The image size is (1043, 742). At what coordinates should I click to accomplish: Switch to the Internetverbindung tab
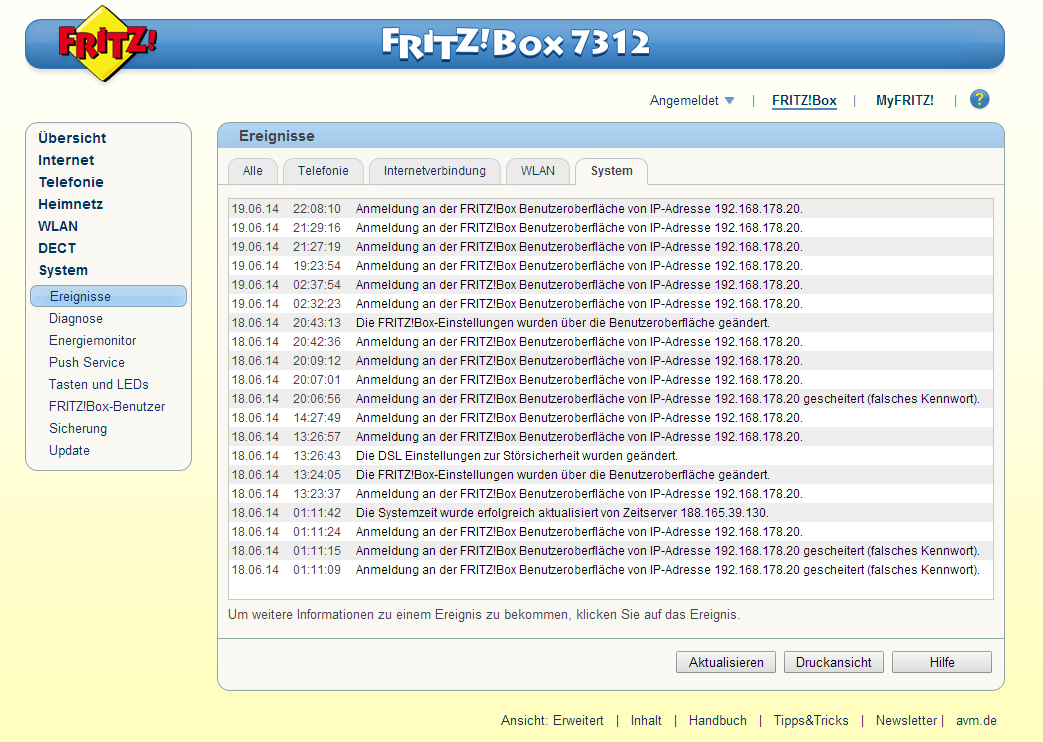pos(434,171)
